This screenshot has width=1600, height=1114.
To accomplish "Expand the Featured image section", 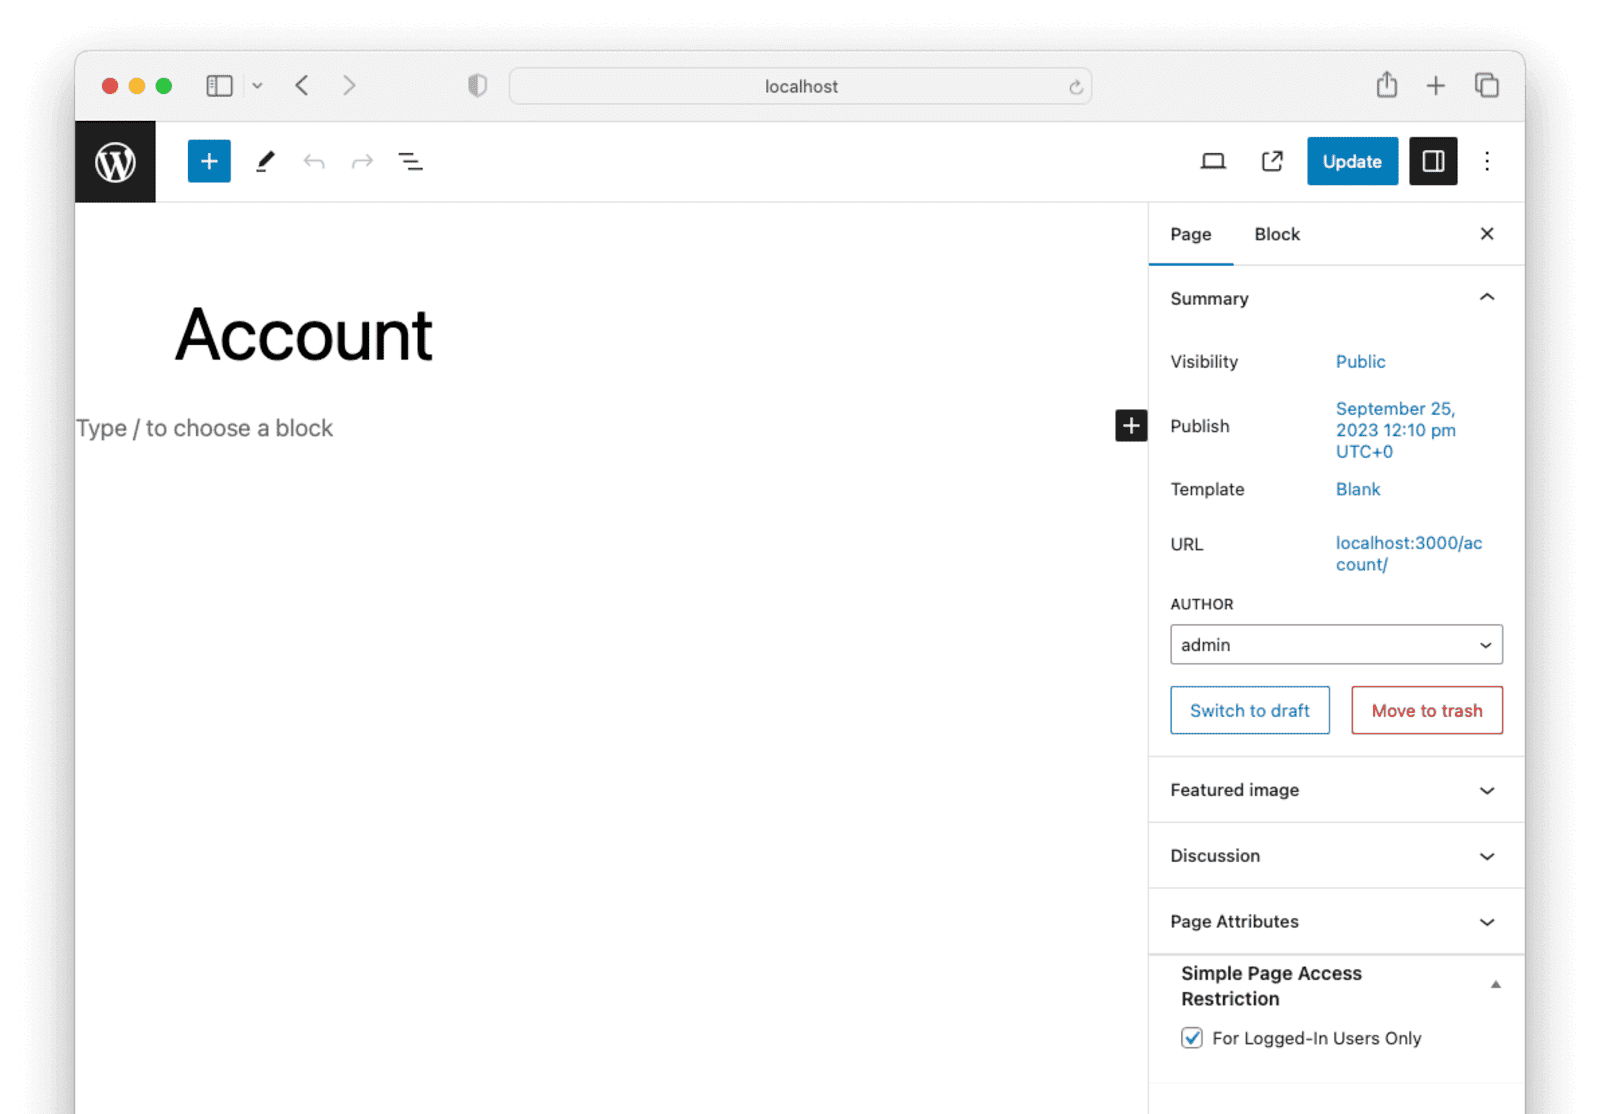I will 1336,790.
